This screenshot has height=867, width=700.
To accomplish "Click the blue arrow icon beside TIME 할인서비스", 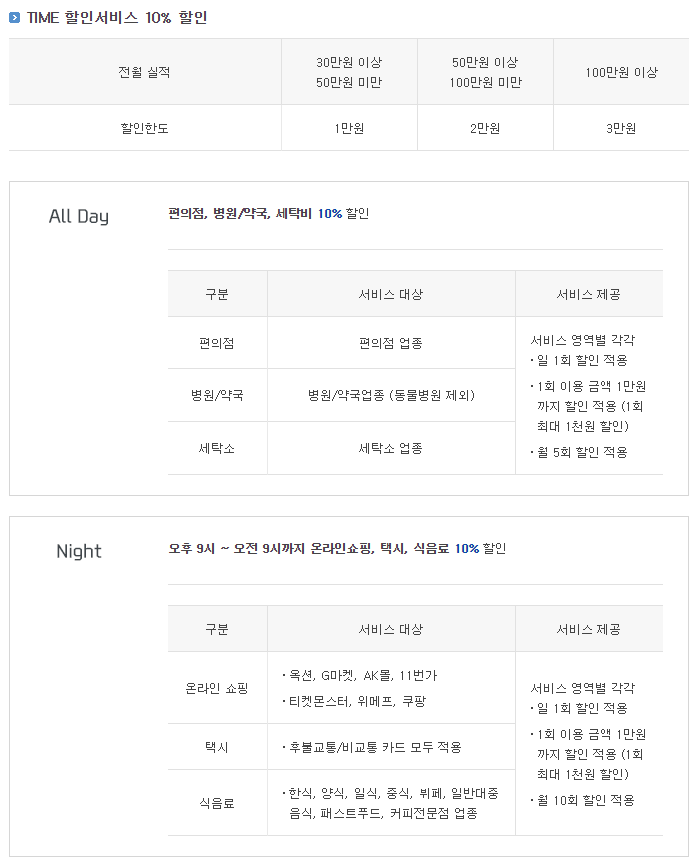I will pyautogui.click(x=15, y=18).
